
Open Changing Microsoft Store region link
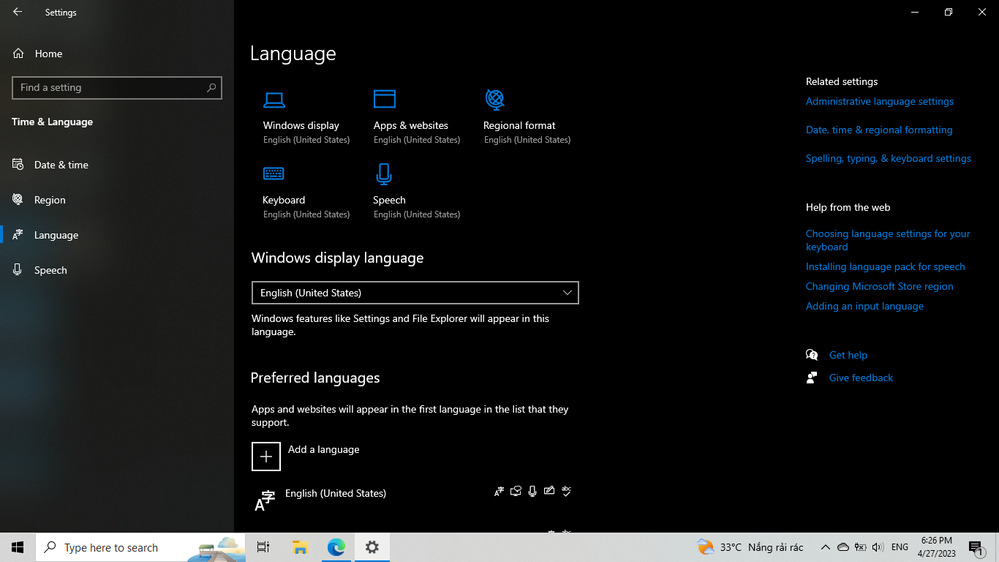coord(879,286)
